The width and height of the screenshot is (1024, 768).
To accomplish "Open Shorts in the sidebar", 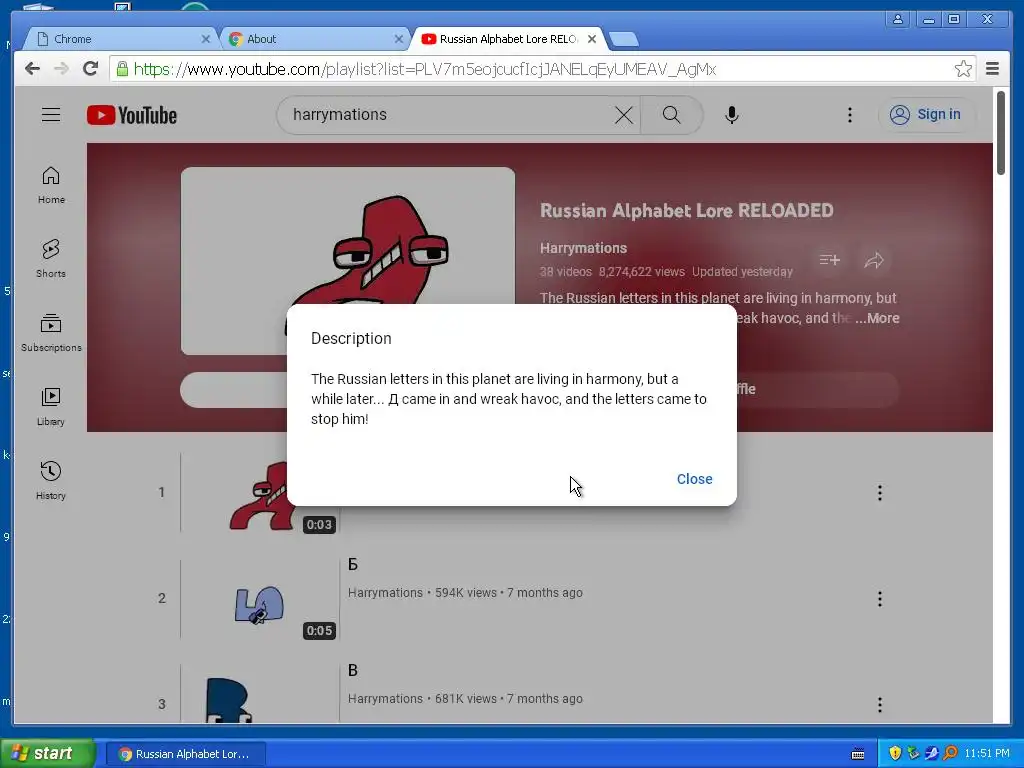I will (51, 259).
